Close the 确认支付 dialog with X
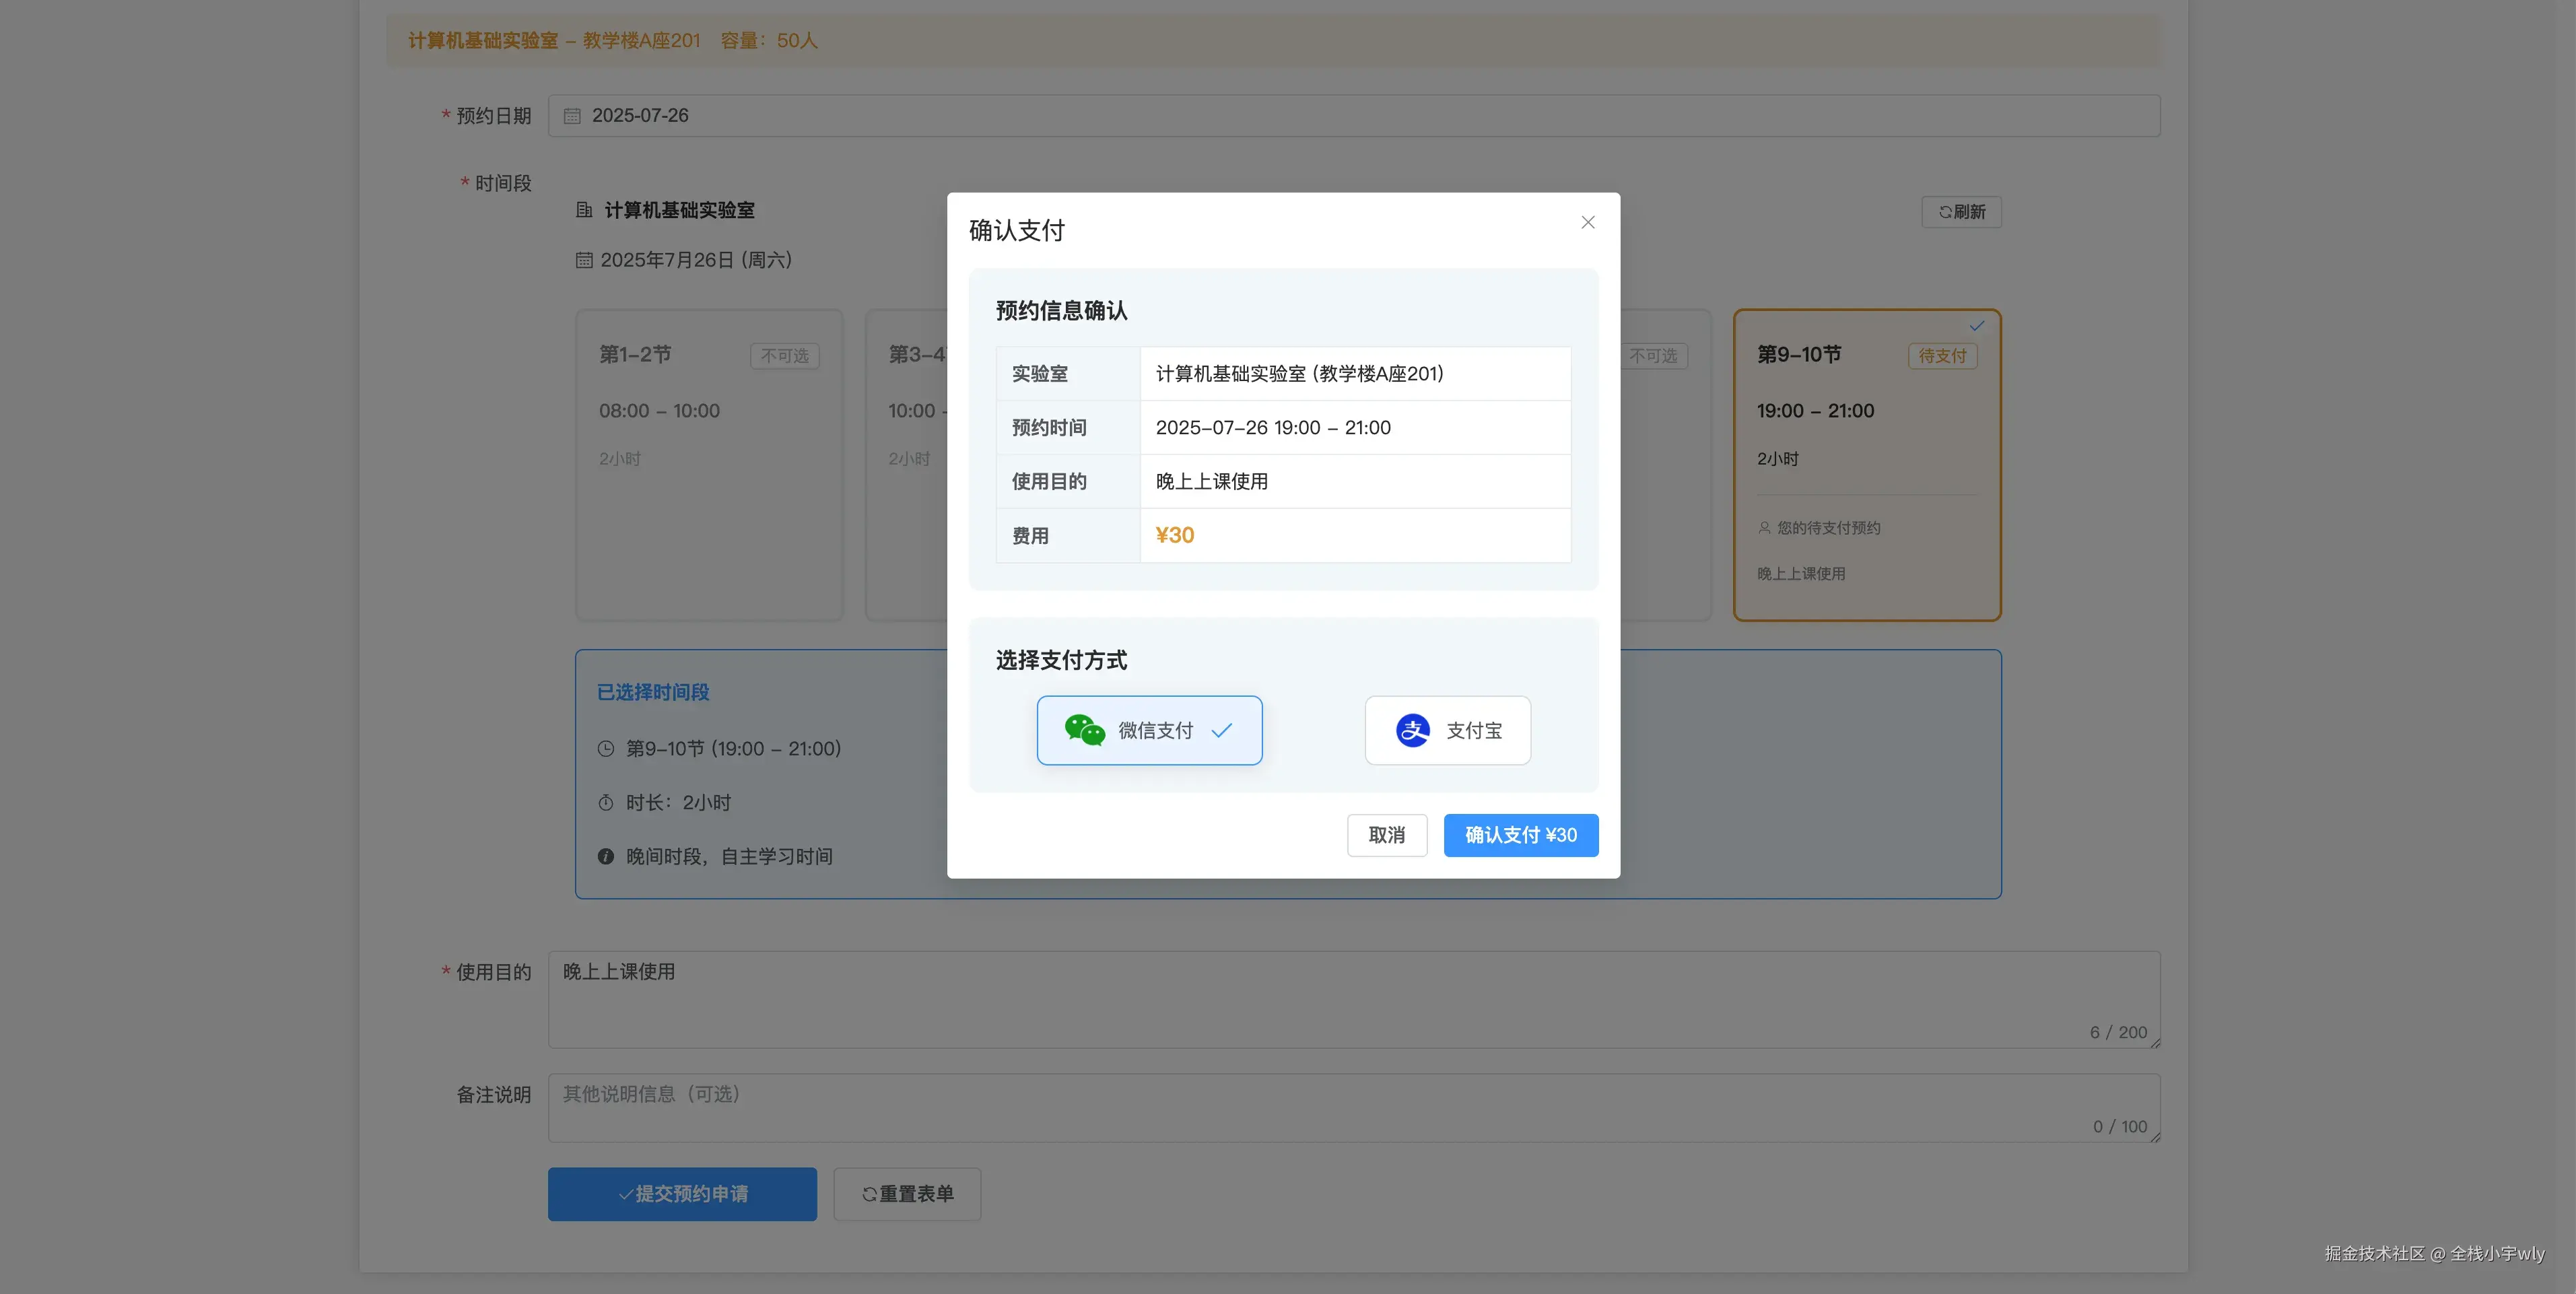Screen dimensions: 2576x1294 click(x=1587, y=223)
